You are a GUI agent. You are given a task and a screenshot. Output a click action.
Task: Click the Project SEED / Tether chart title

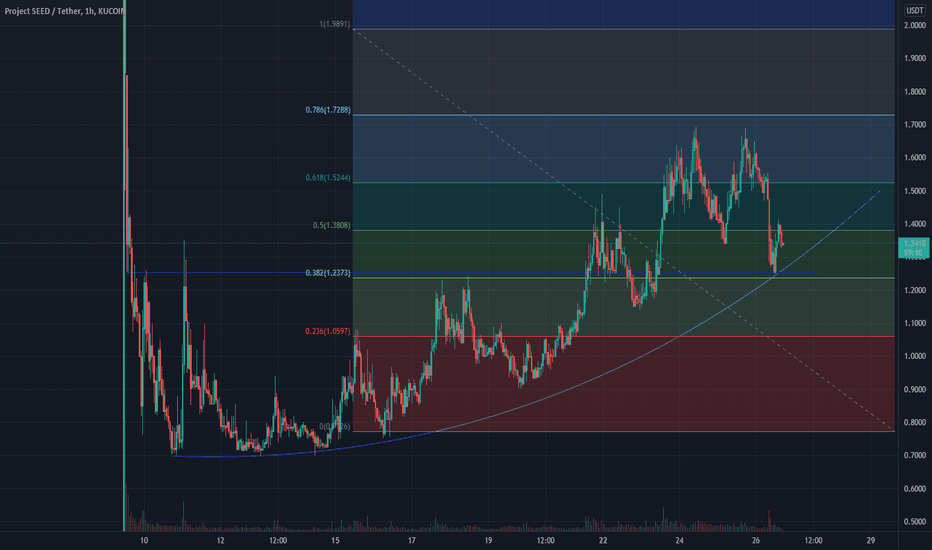(64, 11)
